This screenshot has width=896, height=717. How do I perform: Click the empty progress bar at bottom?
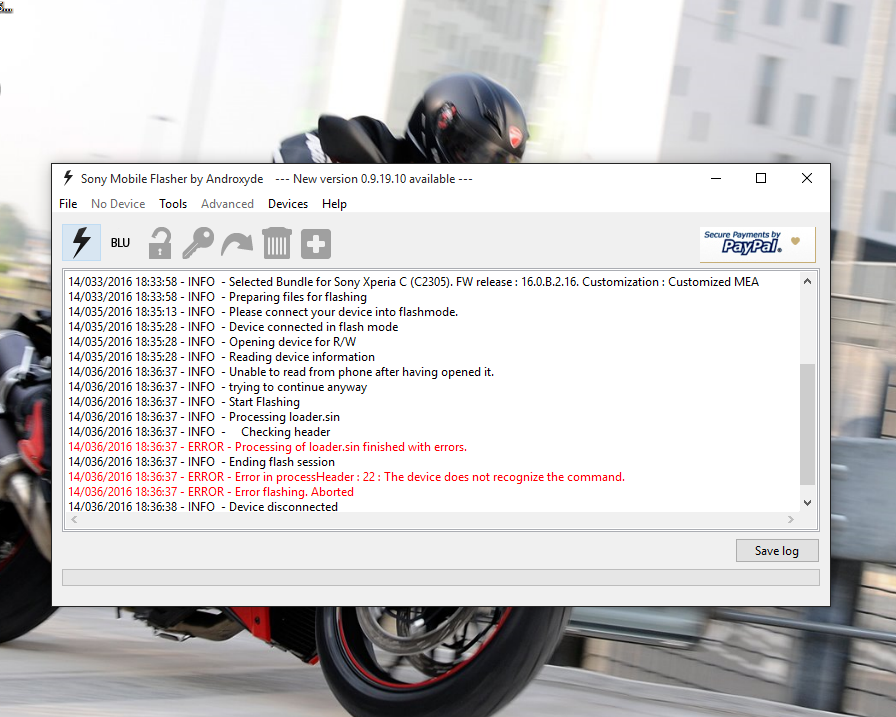tap(441, 578)
